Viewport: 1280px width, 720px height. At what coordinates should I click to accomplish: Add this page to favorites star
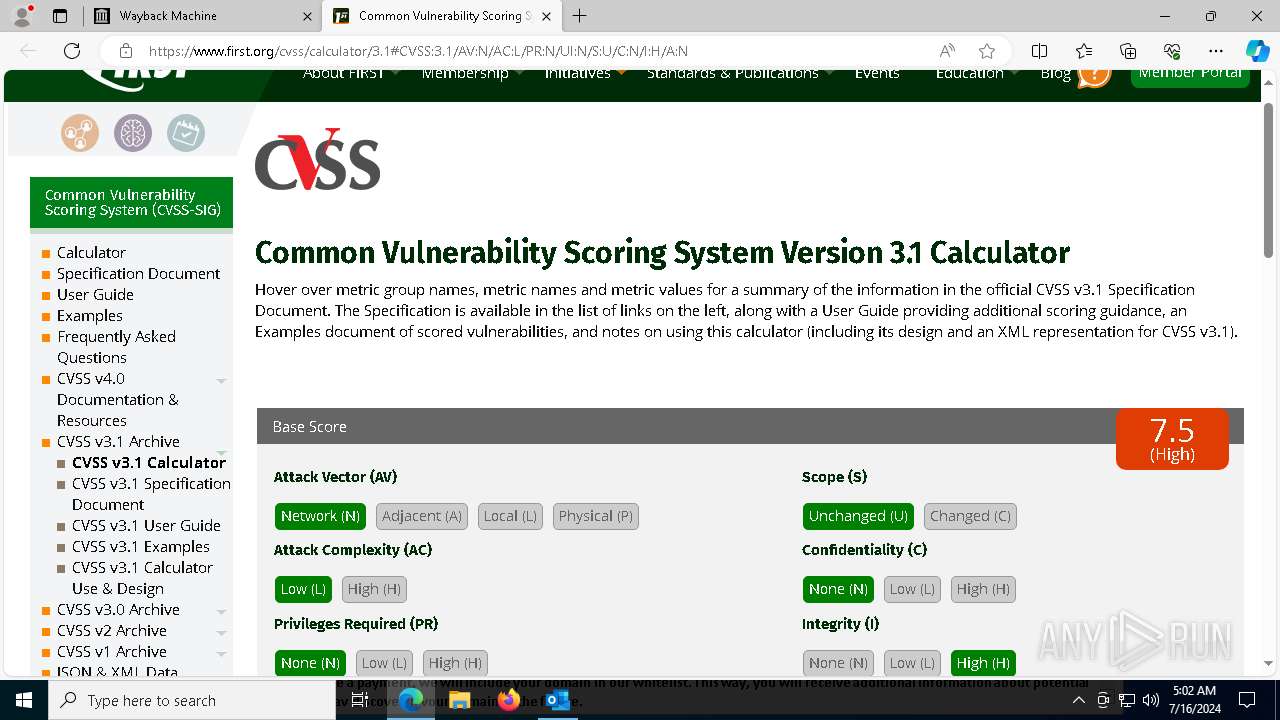[x=987, y=51]
